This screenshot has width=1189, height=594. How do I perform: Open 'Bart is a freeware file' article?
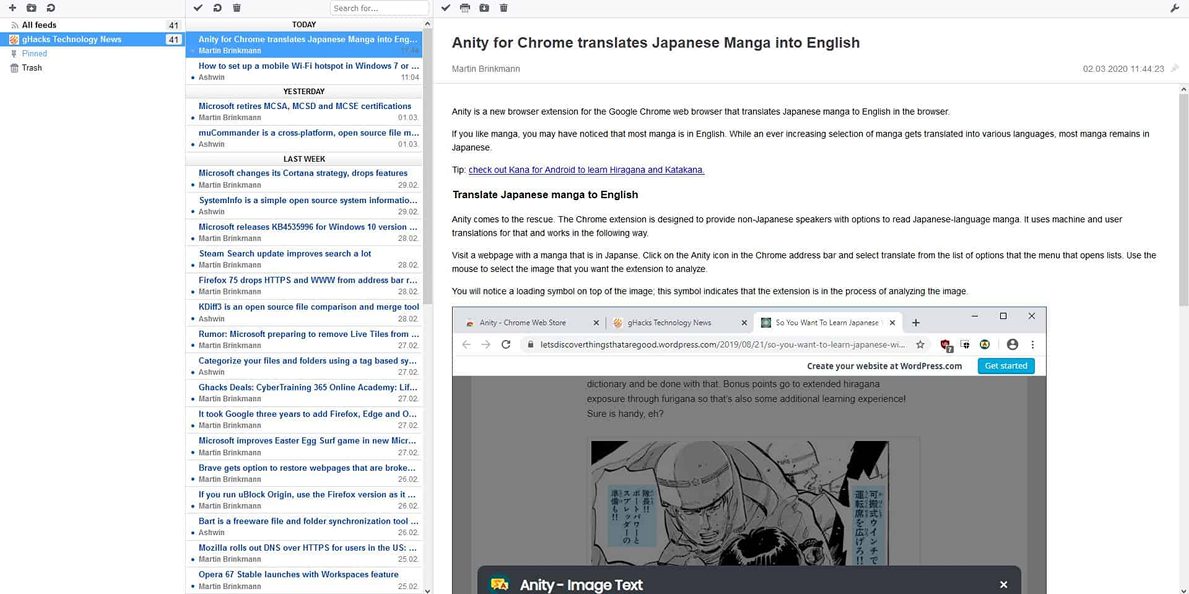(x=304, y=526)
